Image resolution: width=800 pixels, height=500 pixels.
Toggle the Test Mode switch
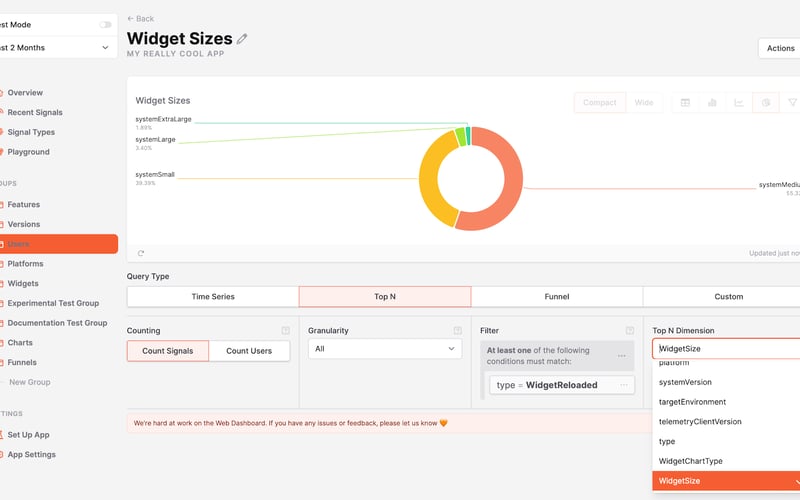[105, 24]
